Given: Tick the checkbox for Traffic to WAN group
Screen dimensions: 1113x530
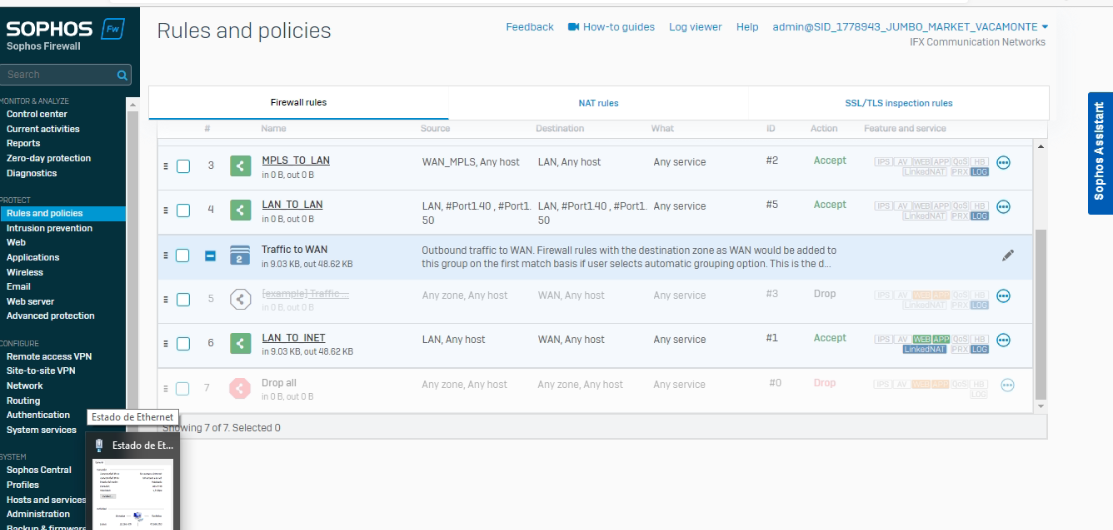Looking at the screenshot, I should tap(183, 255).
